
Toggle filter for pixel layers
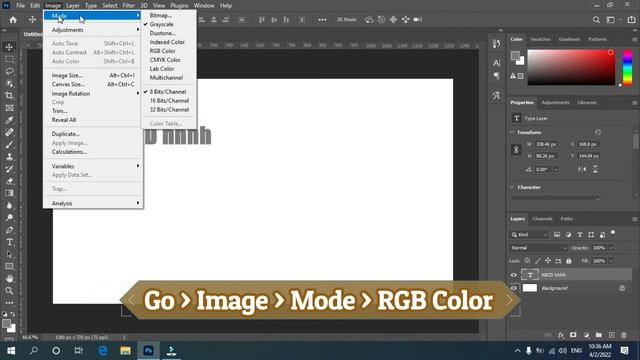557,235
